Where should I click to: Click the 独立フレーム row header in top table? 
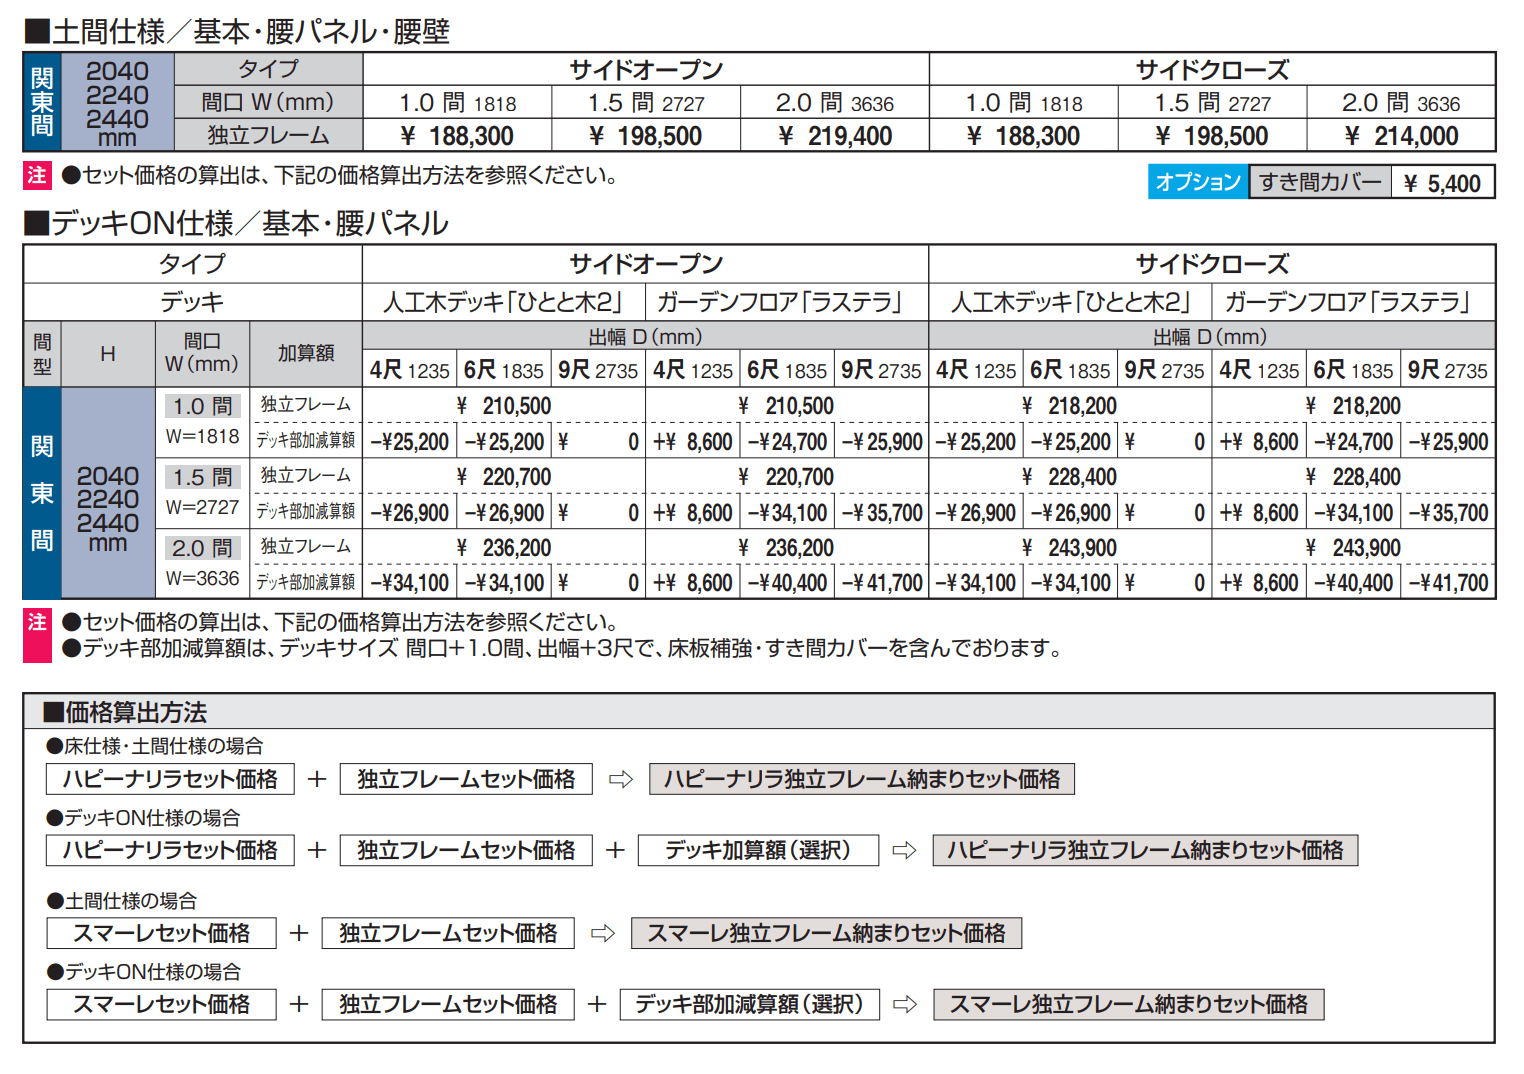pyautogui.click(x=268, y=135)
